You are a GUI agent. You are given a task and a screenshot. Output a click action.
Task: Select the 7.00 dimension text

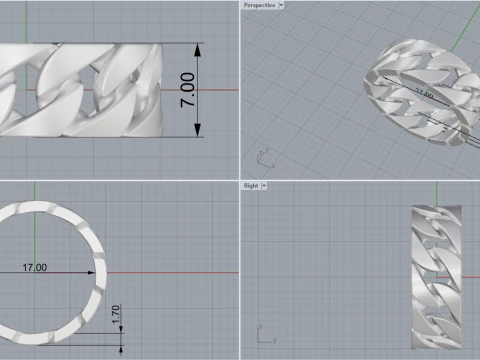pos(188,90)
